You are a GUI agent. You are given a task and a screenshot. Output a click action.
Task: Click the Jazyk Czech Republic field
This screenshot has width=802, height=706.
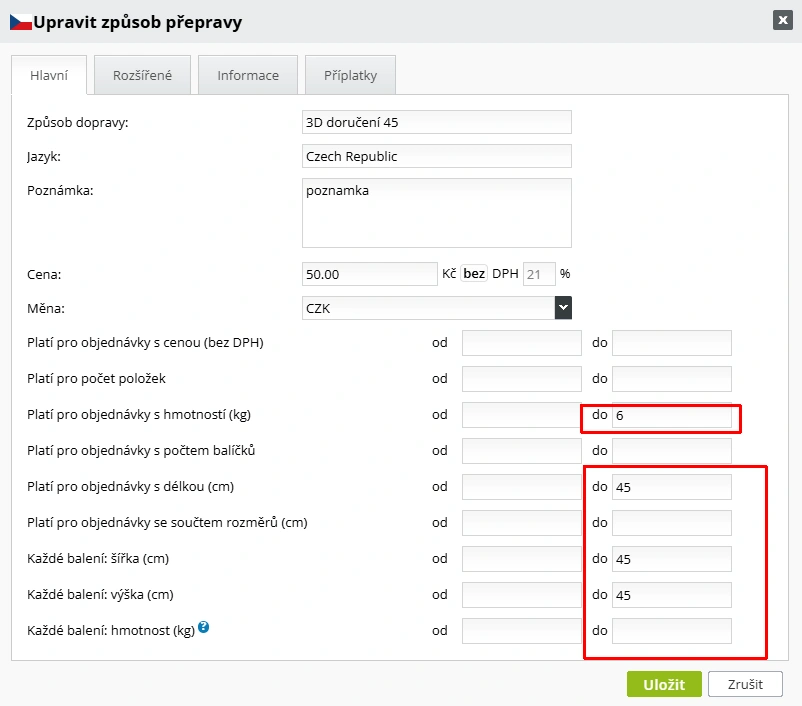437,156
